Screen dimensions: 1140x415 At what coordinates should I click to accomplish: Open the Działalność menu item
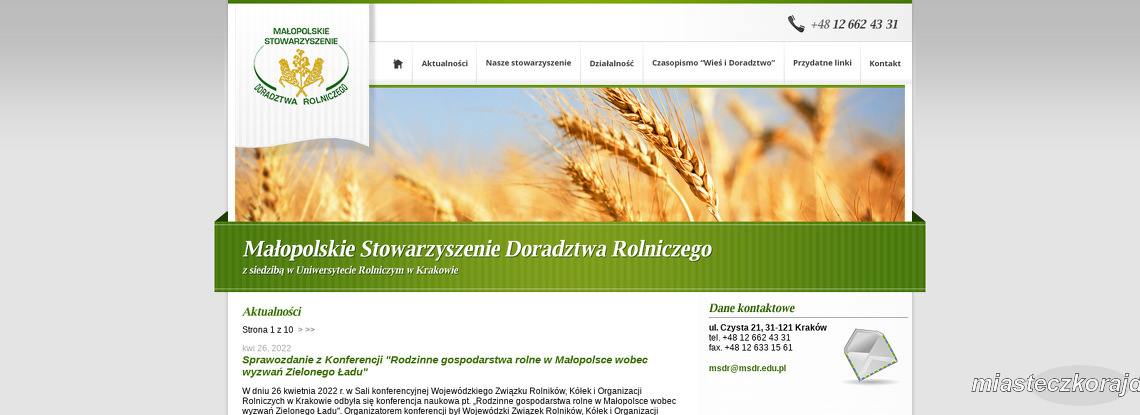tap(611, 63)
